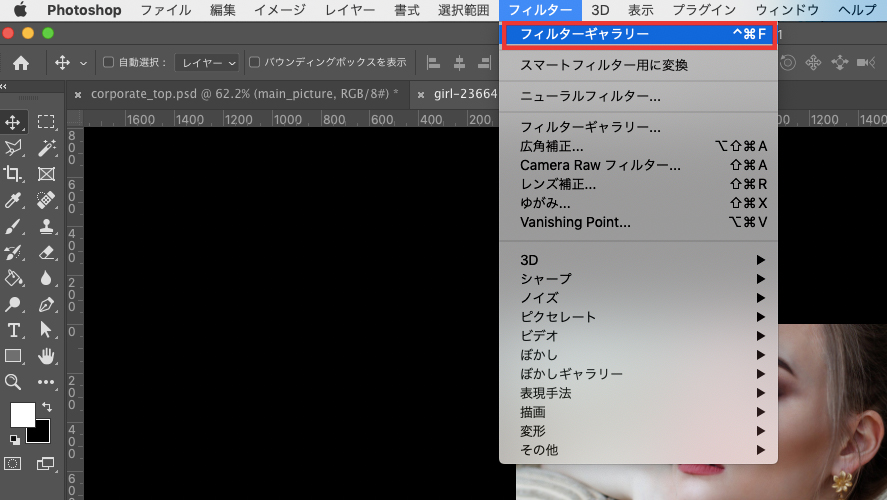
Task: Expand the ピクセレート submenu
Action: coord(638,317)
